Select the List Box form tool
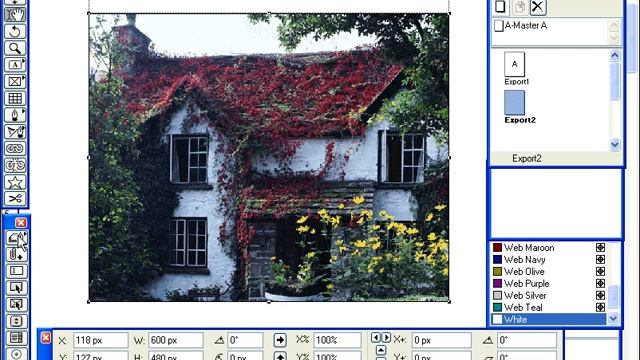The image size is (640, 360). (x=16, y=338)
